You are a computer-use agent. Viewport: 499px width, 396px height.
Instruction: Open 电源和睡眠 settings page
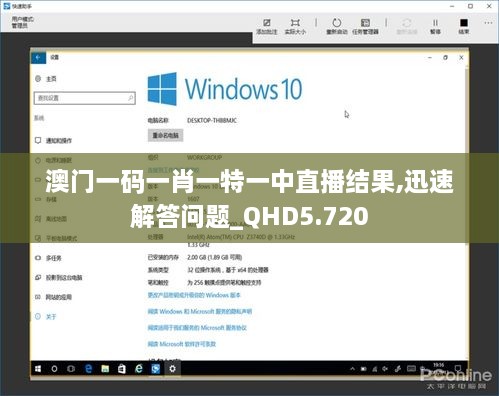(53, 160)
